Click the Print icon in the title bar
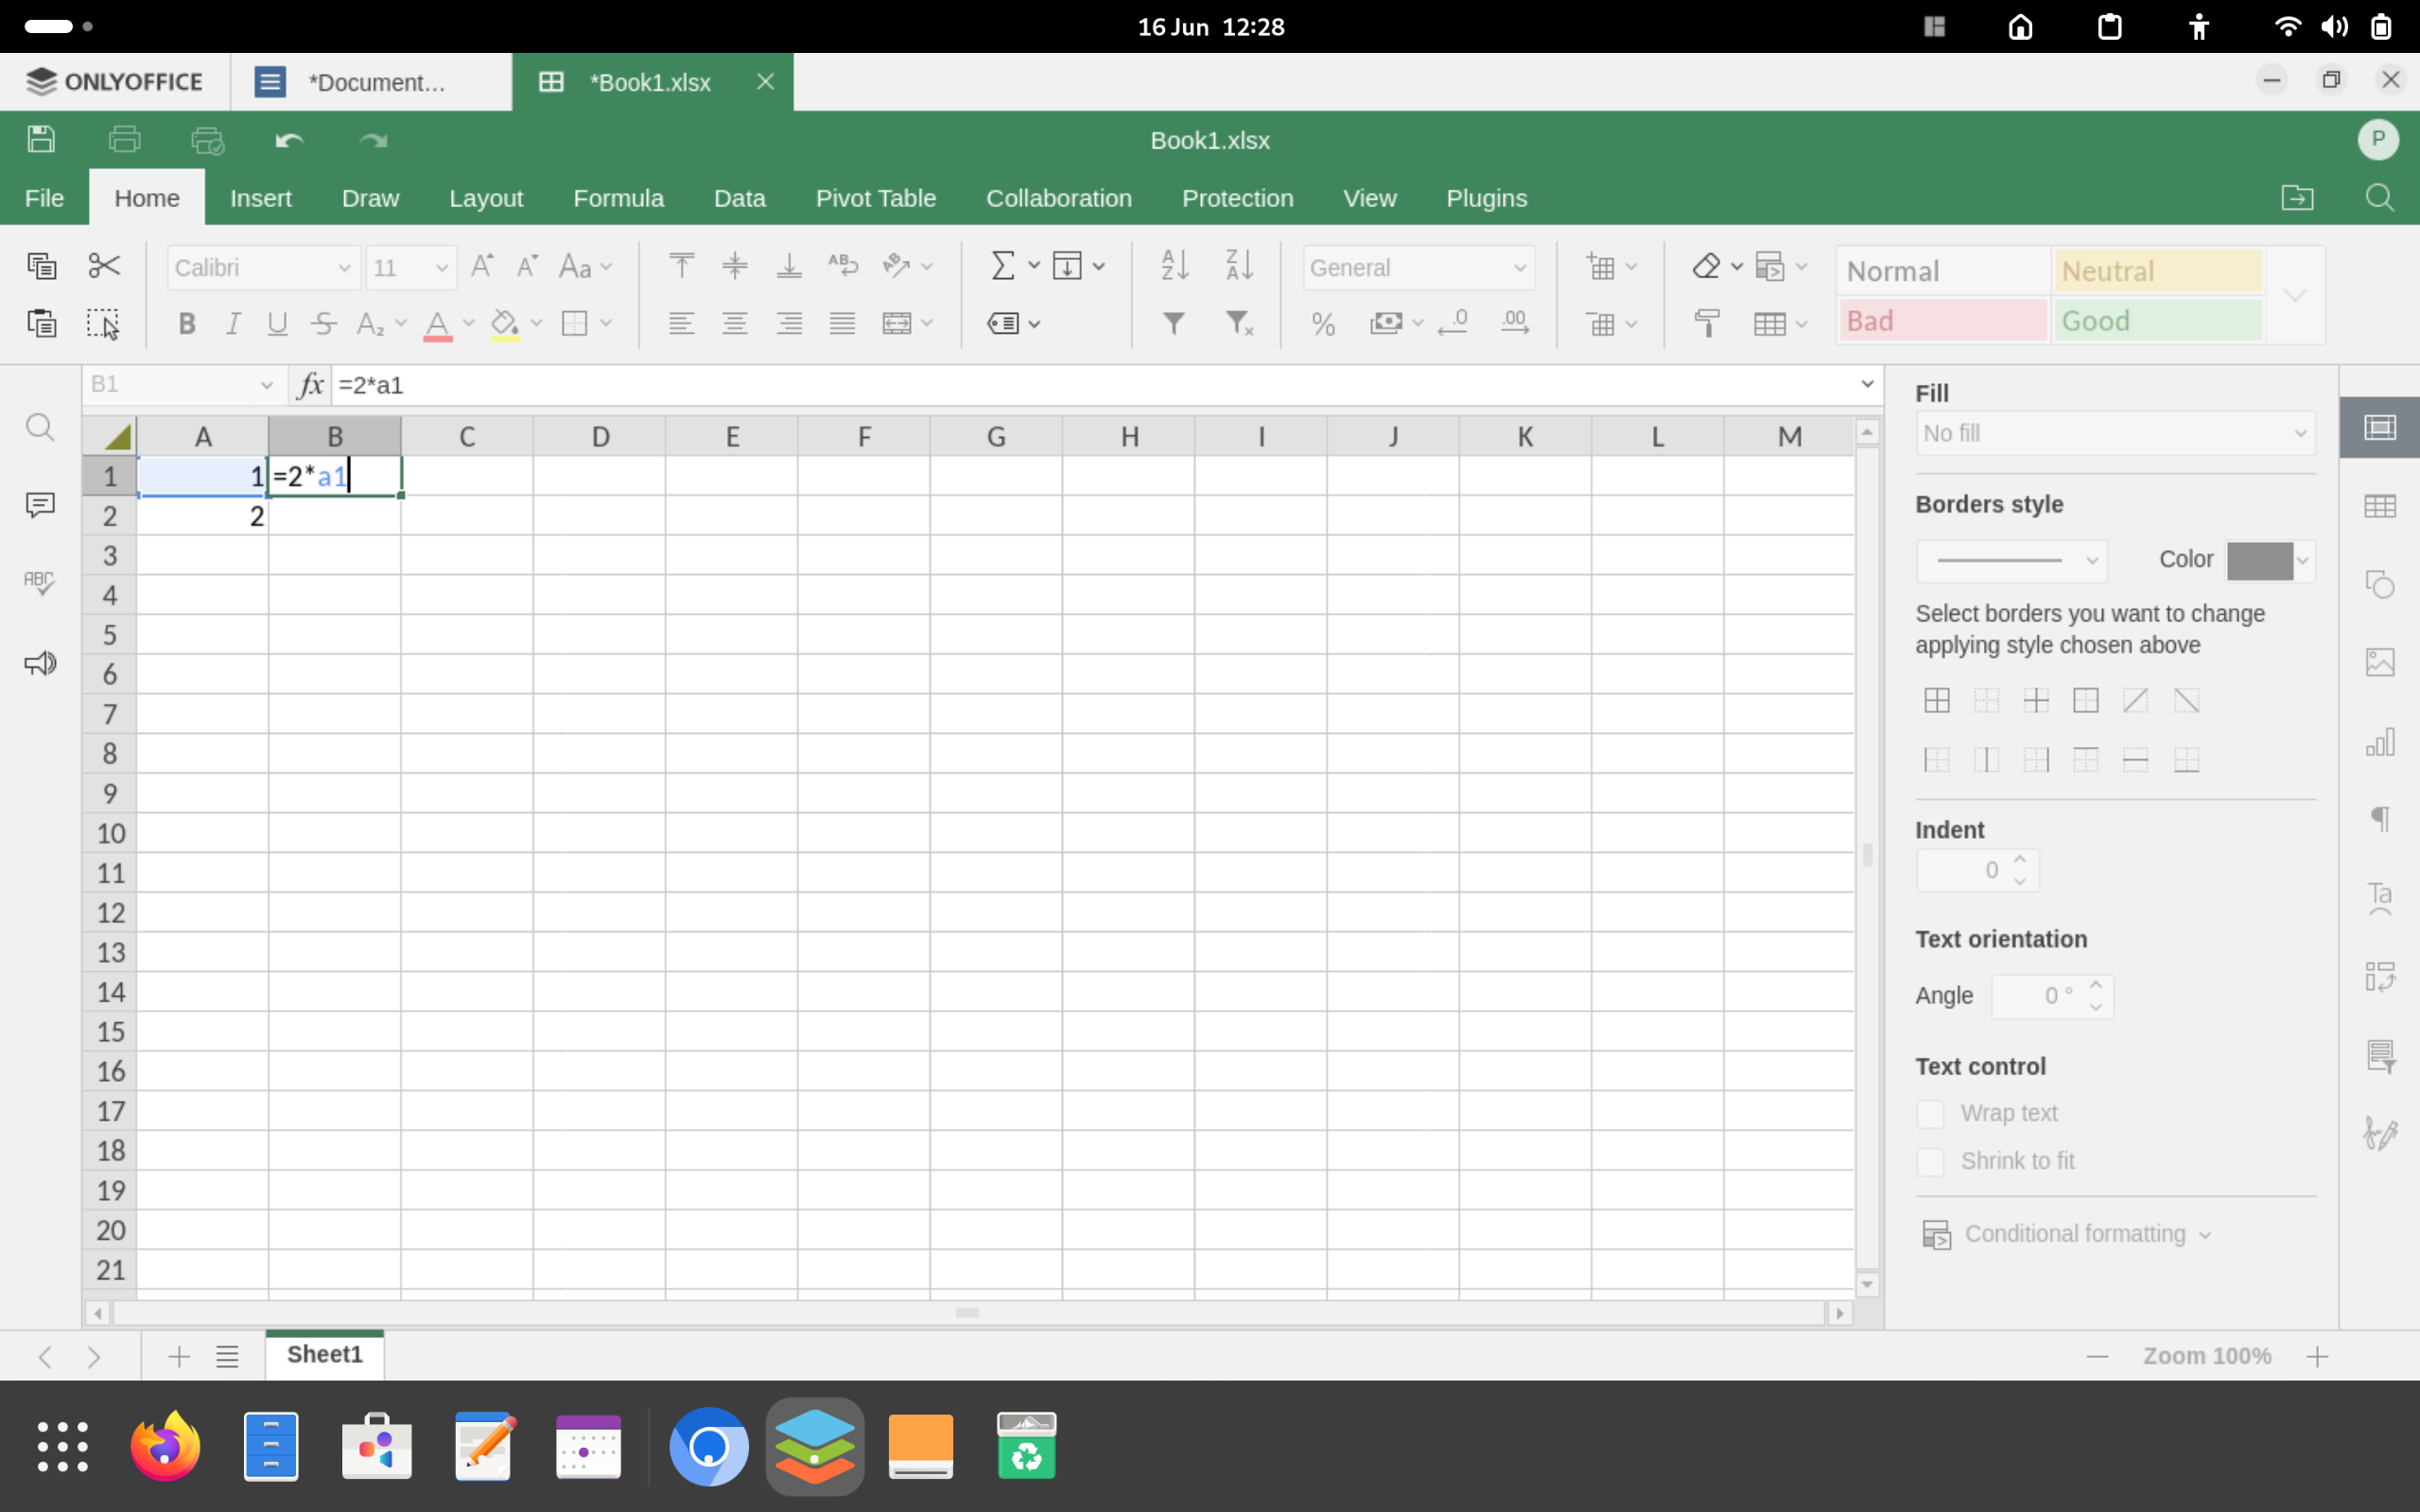The image size is (2420, 1512). coord(124,139)
